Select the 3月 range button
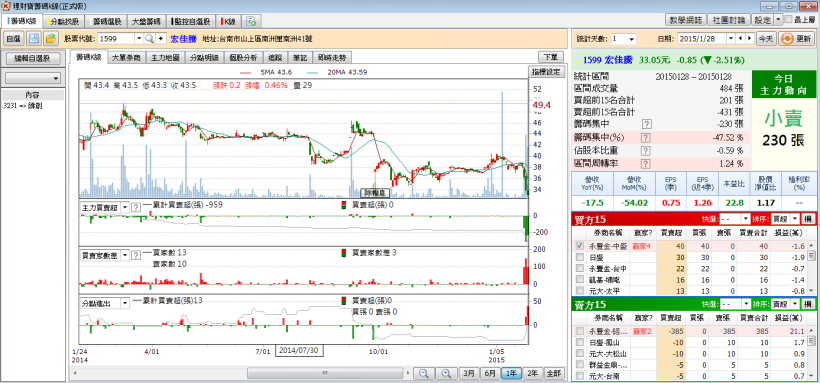This screenshot has width=820, height=383. point(469,373)
